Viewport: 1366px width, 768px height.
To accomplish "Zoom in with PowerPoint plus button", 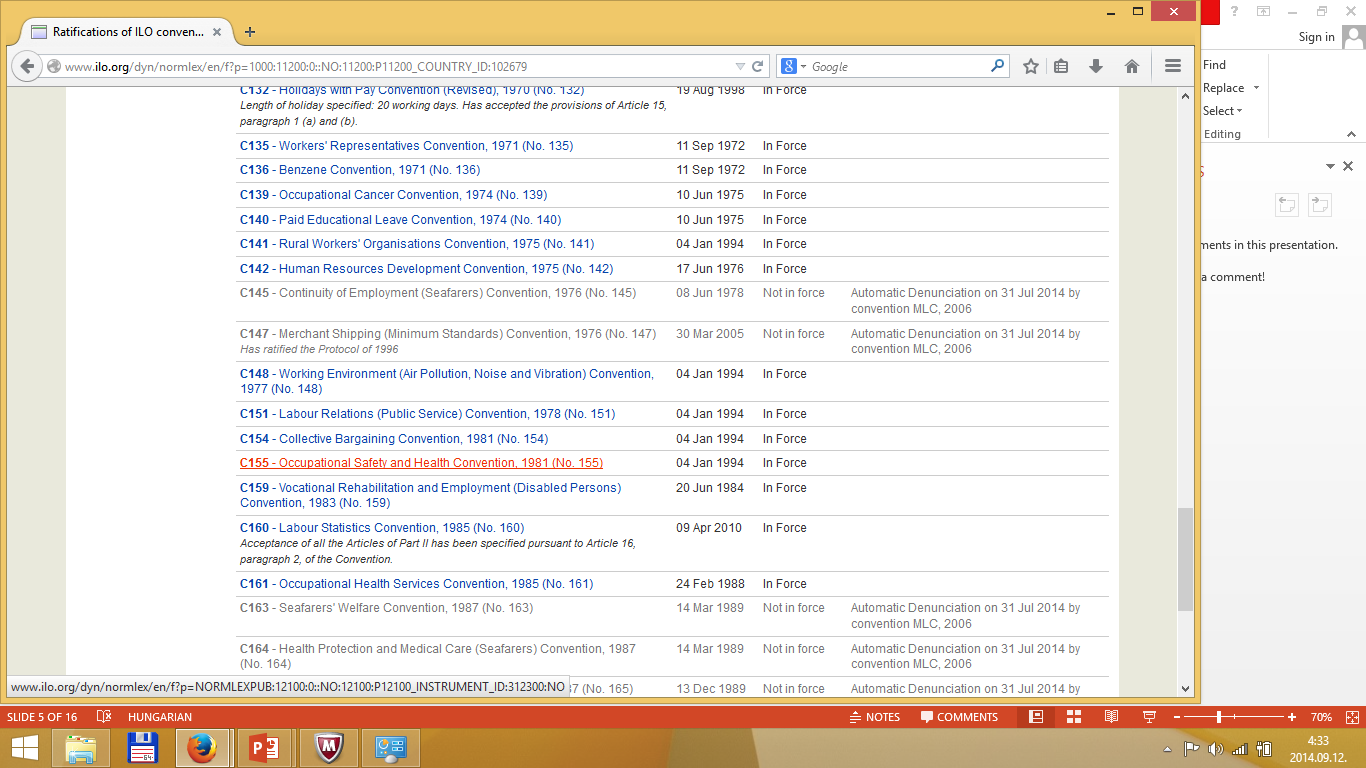I will pos(1292,717).
